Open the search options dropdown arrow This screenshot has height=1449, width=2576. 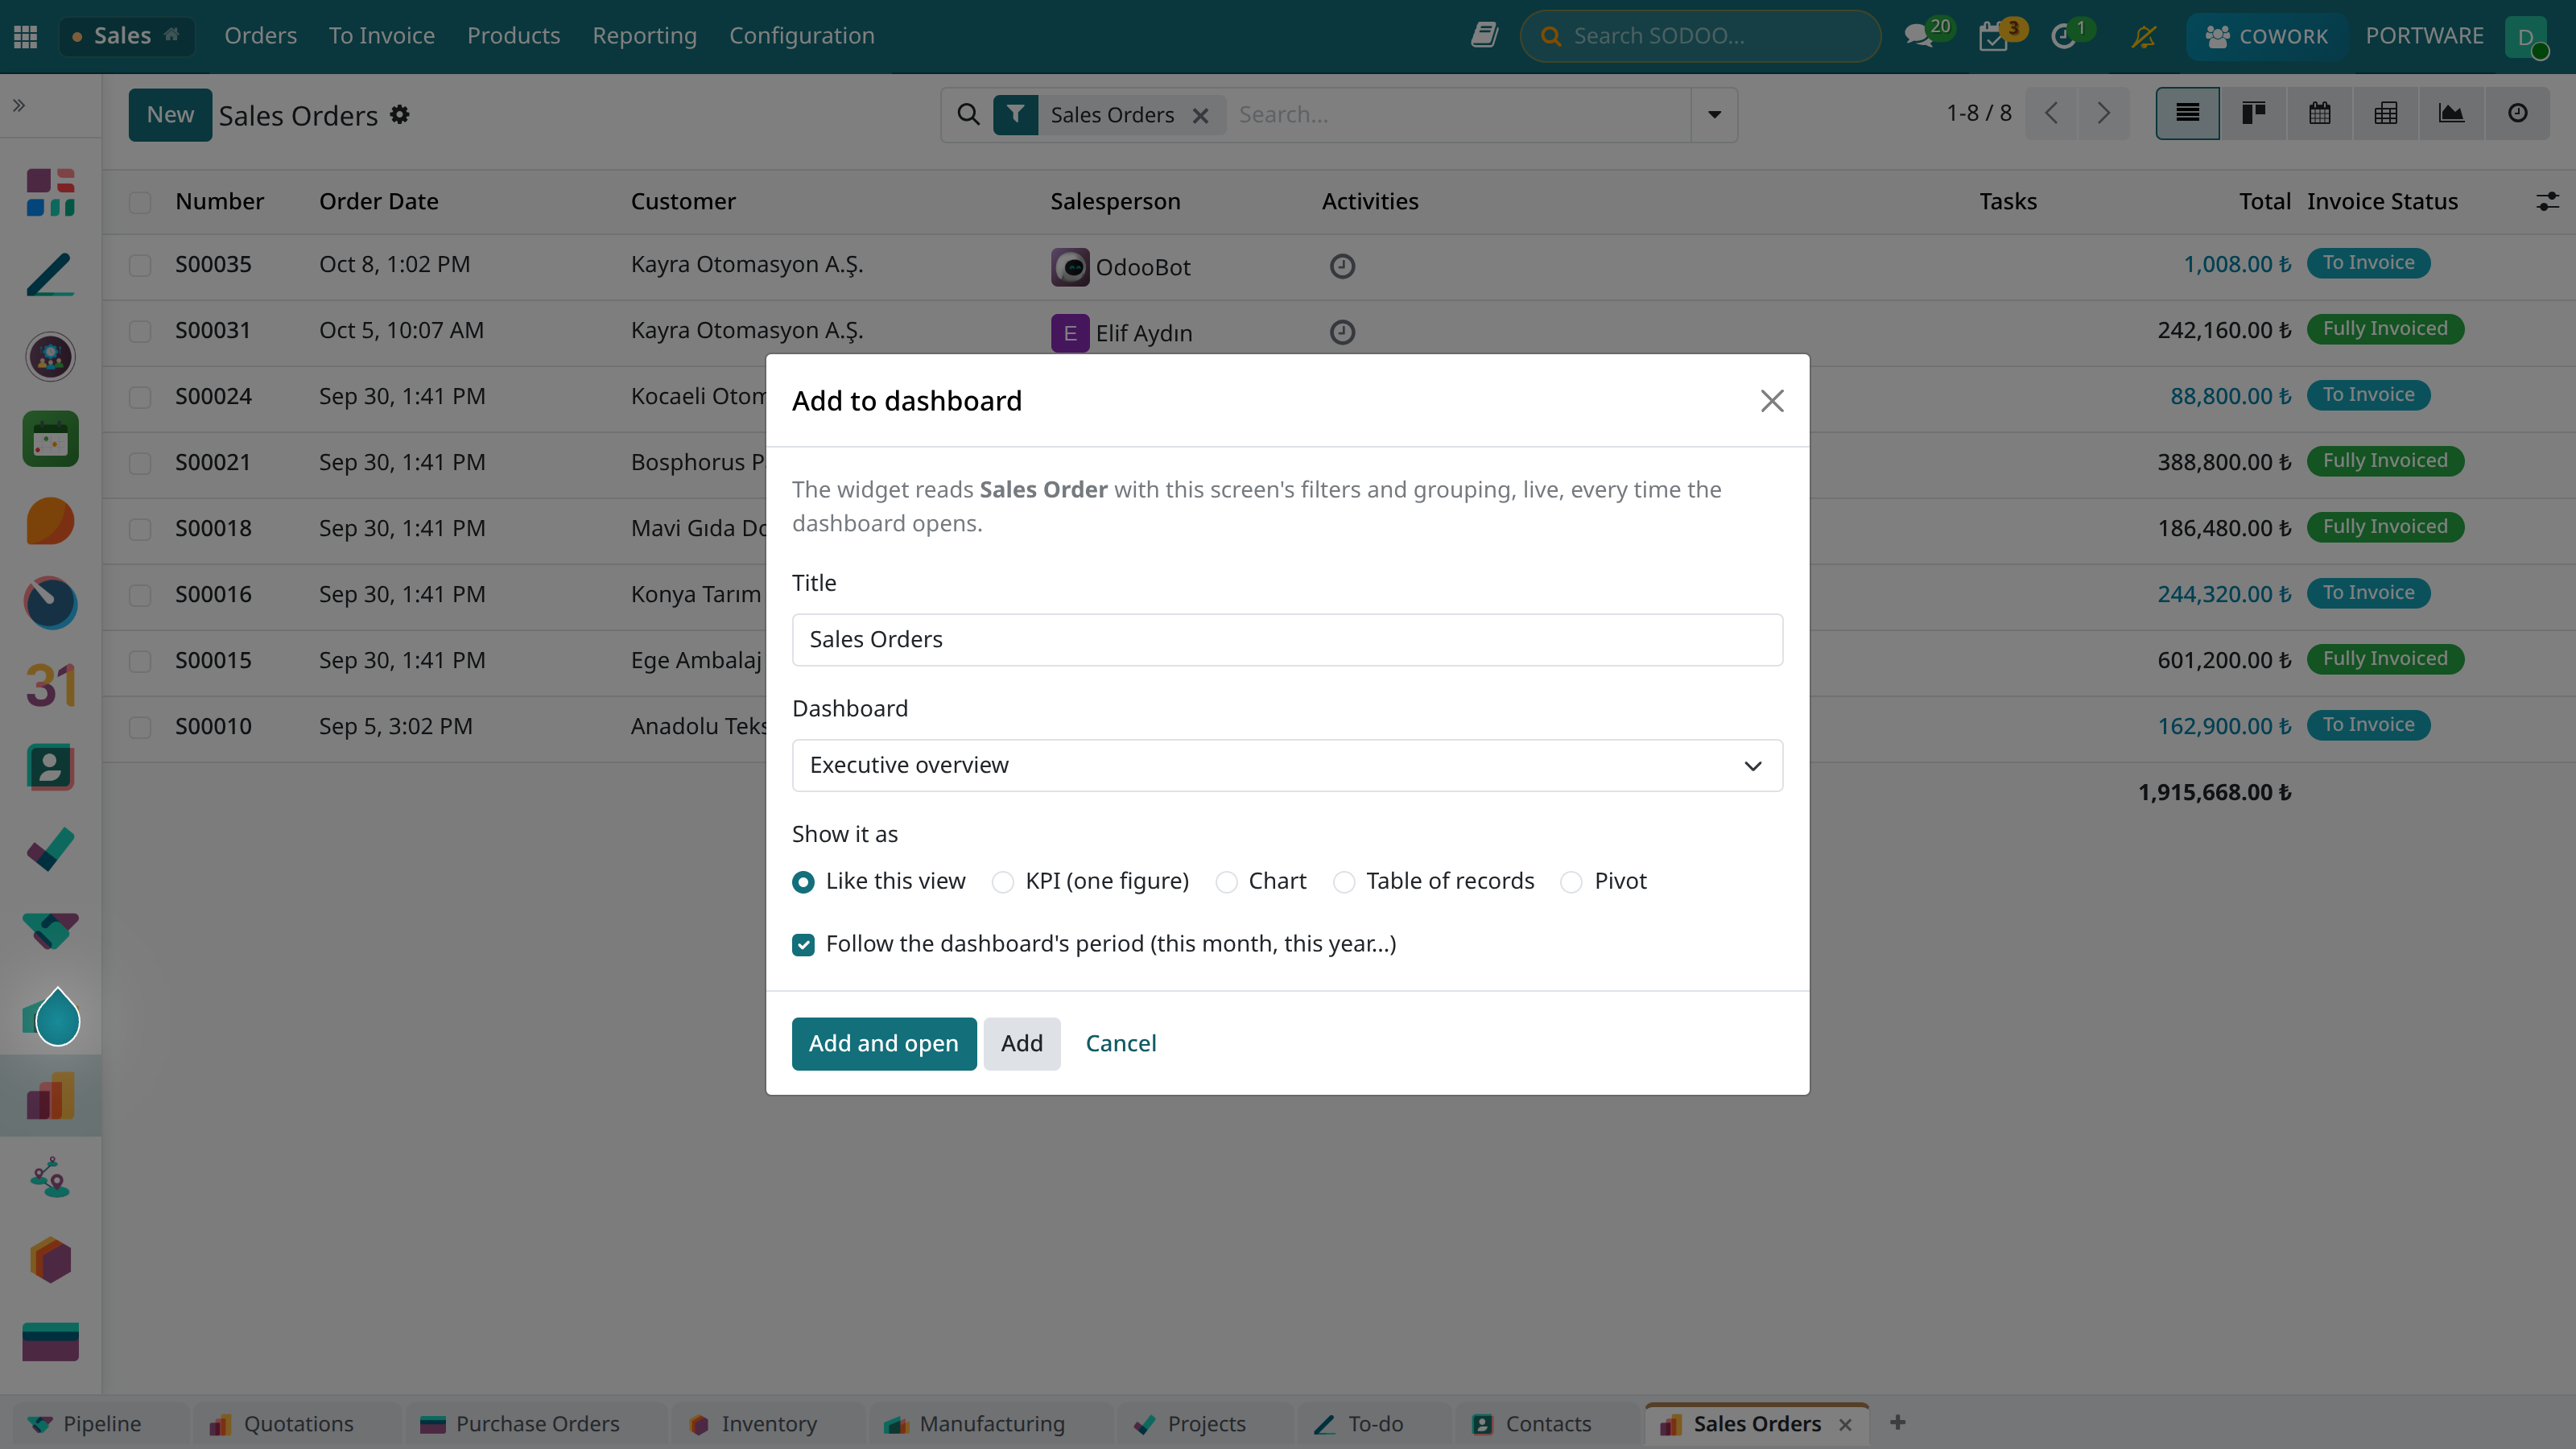[1714, 115]
